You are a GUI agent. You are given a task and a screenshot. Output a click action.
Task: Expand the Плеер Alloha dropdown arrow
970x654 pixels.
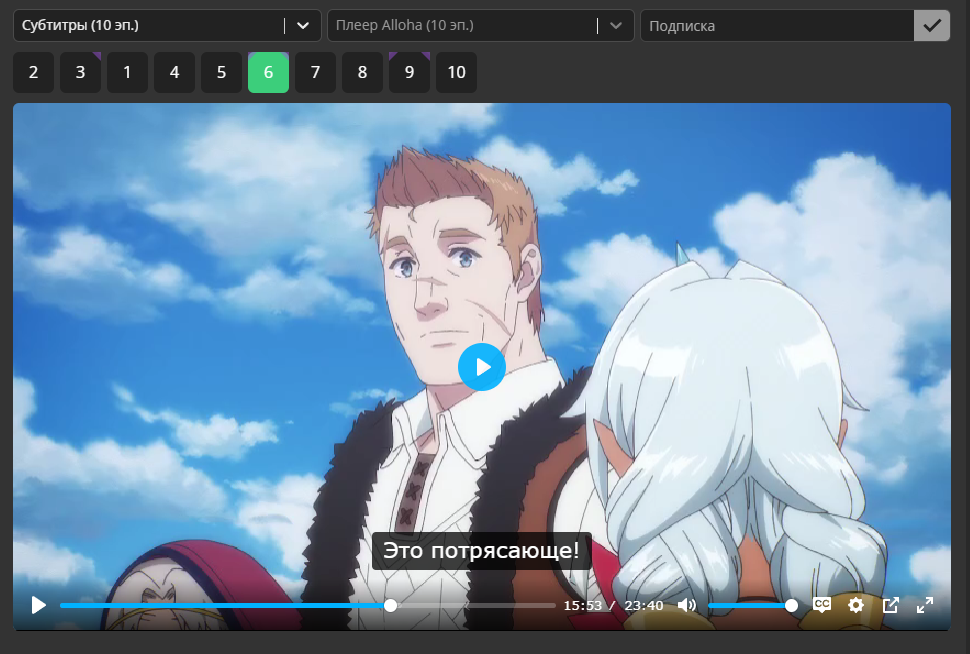click(616, 25)
